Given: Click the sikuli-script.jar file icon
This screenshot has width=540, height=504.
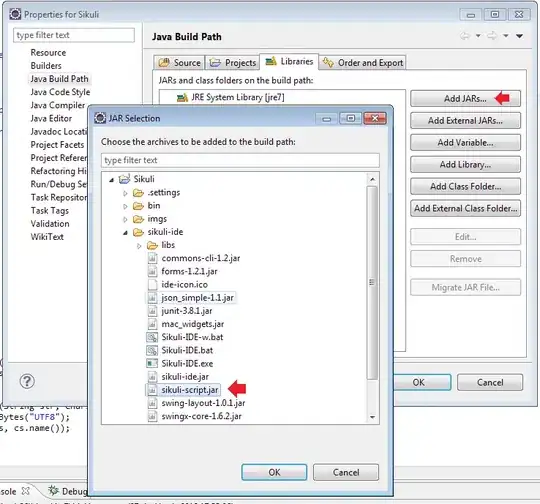Looking at the screenshot, I should [152, 390].
